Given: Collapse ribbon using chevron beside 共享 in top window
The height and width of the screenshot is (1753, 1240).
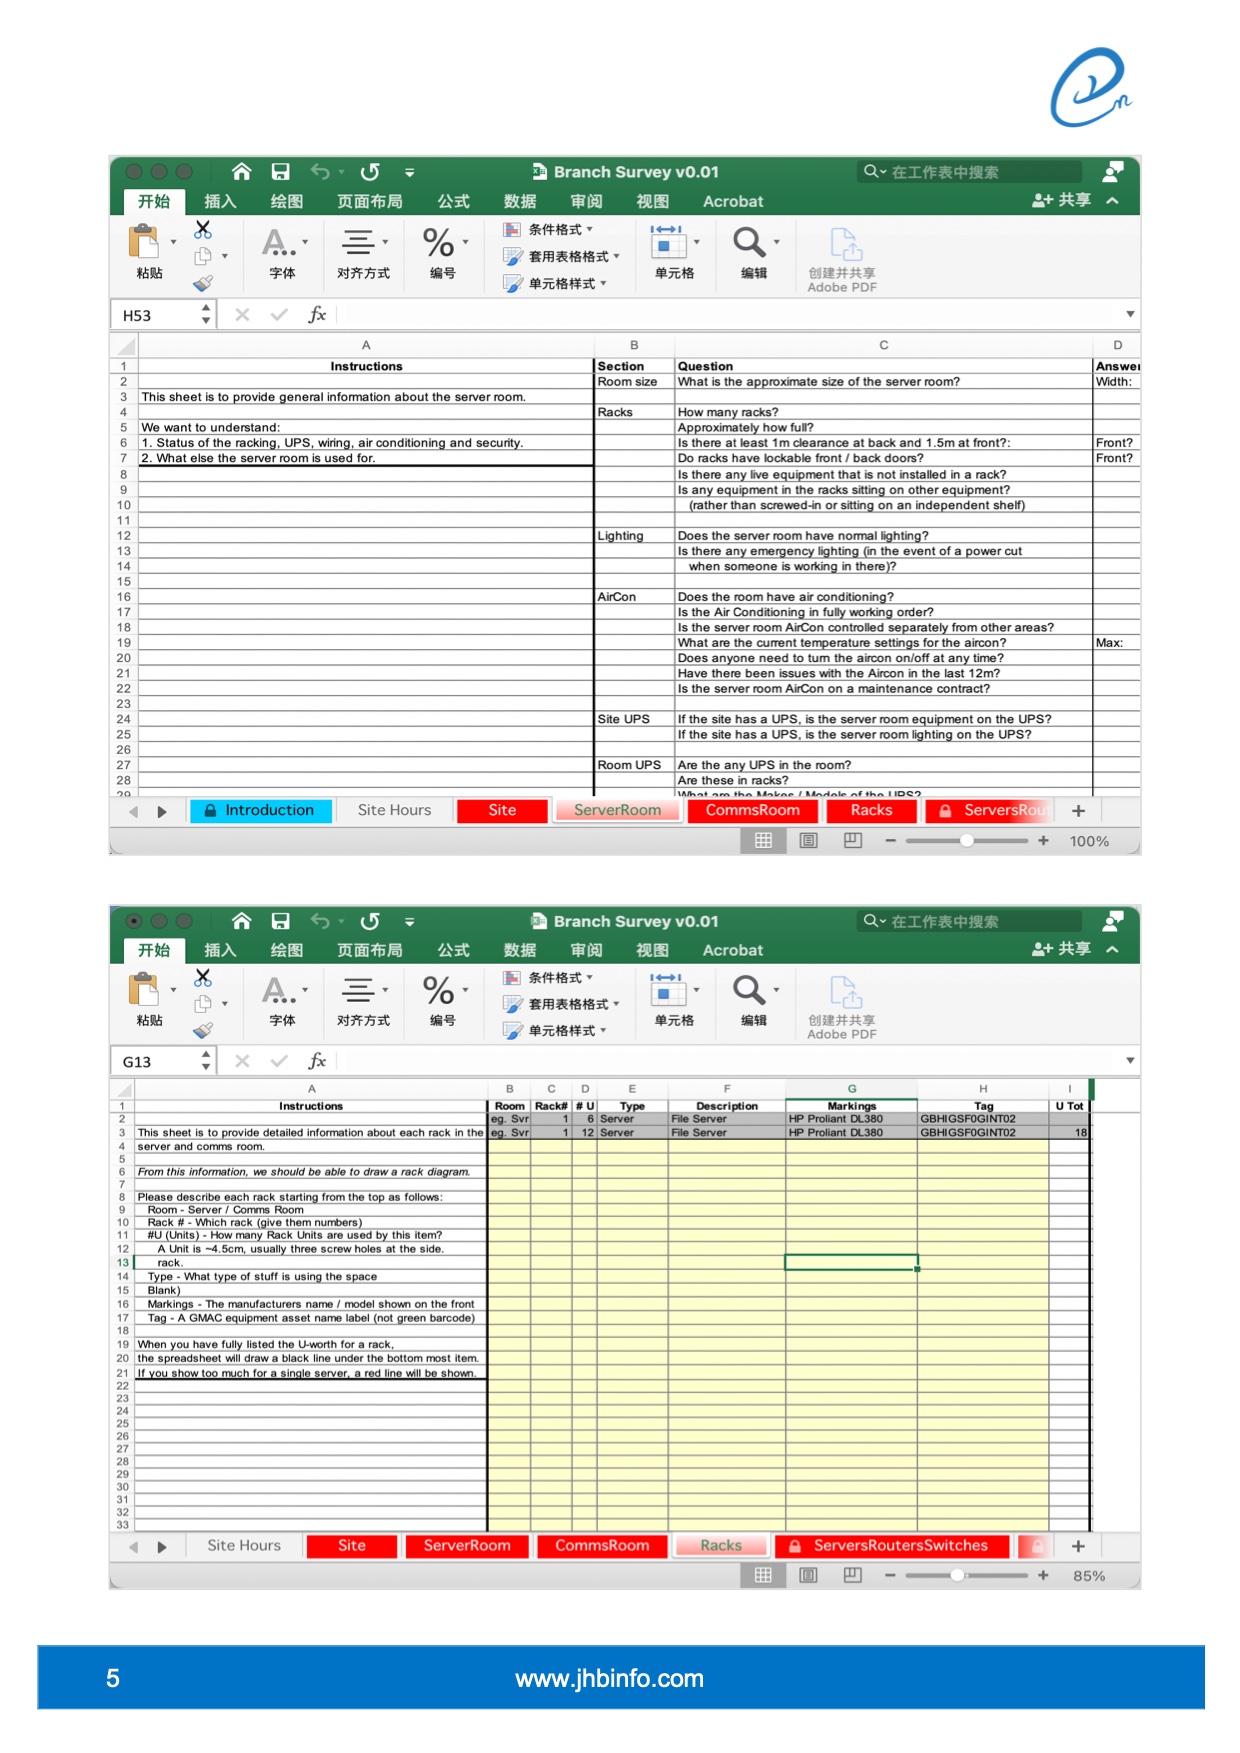Looking at the screenshot, I should point(1112,201).
